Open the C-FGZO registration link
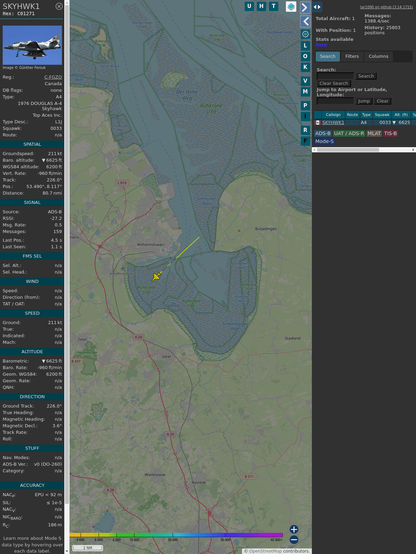 click(x=53, y=77)
